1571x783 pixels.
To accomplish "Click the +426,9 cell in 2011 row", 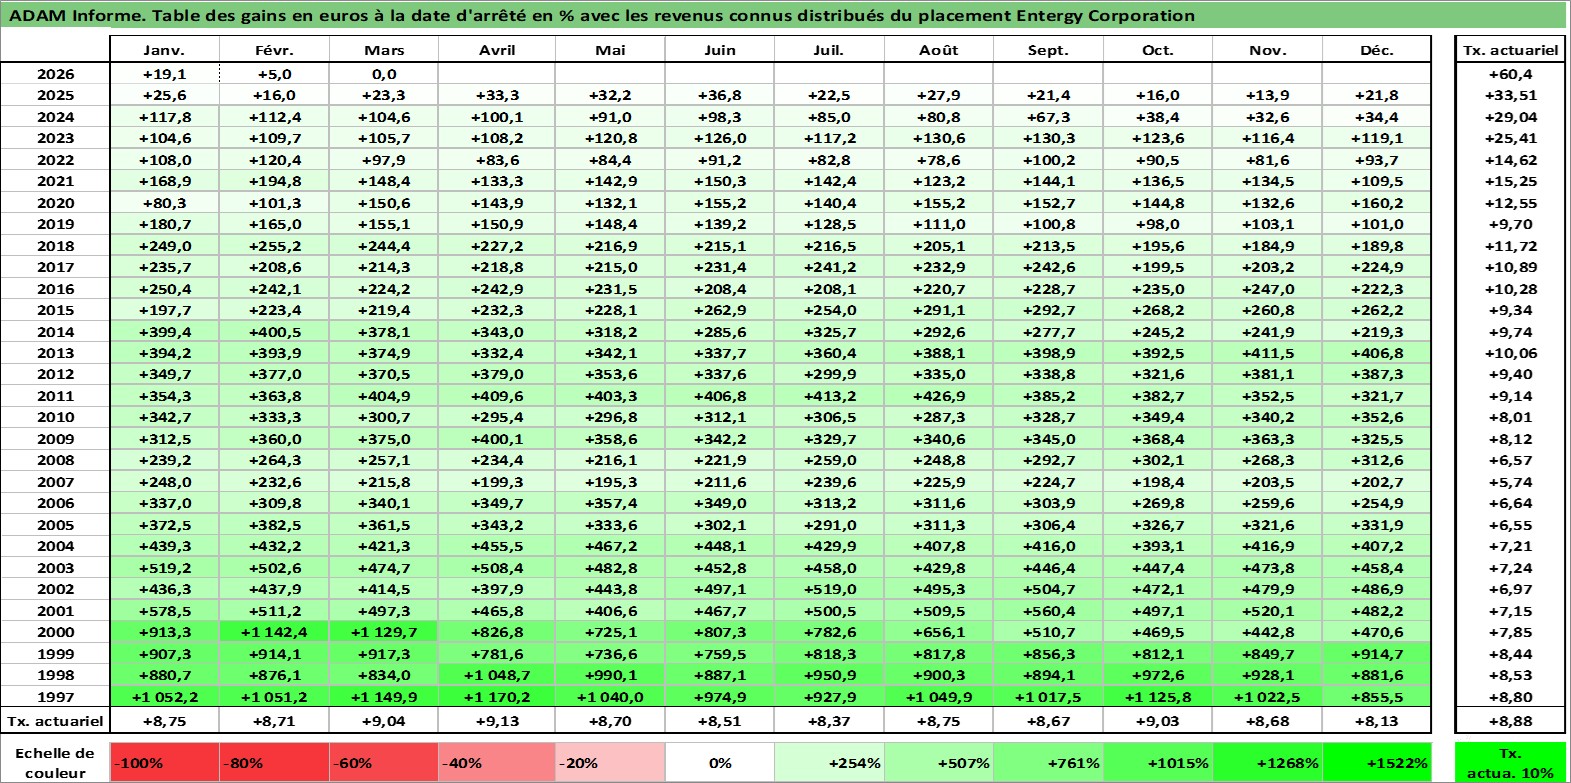I will pyautogui.click(x=939, y=396).
